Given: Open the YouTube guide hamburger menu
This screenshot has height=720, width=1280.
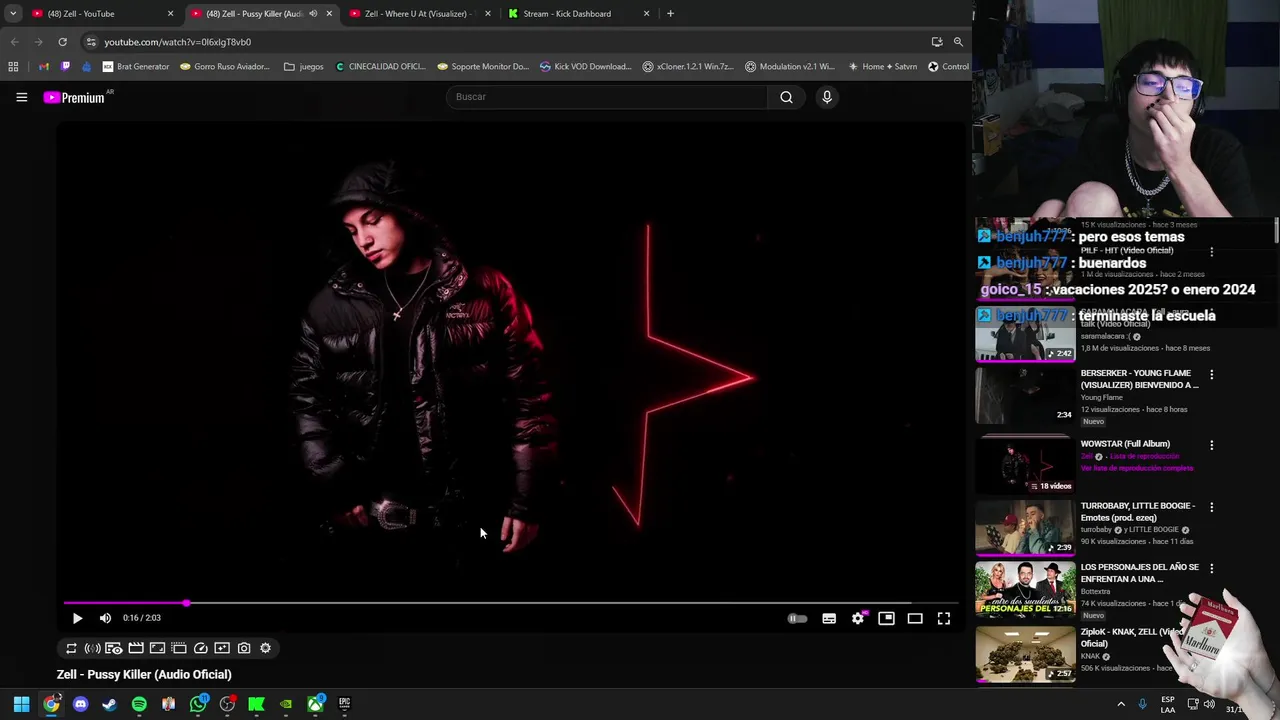Looking at the screenshot, I should coord(21,97).
